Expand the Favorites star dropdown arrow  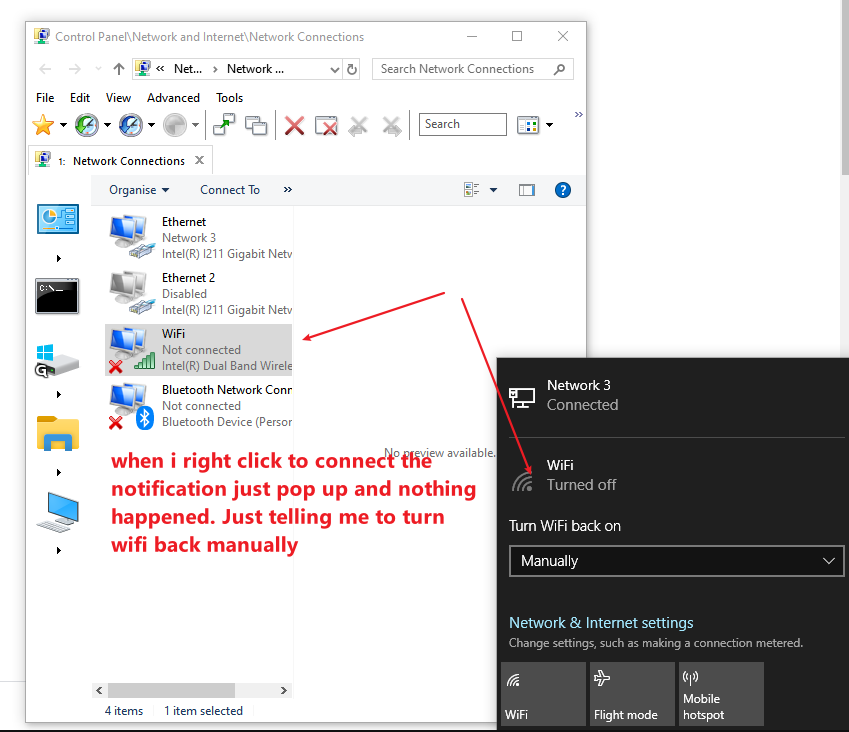pos(63,125)
